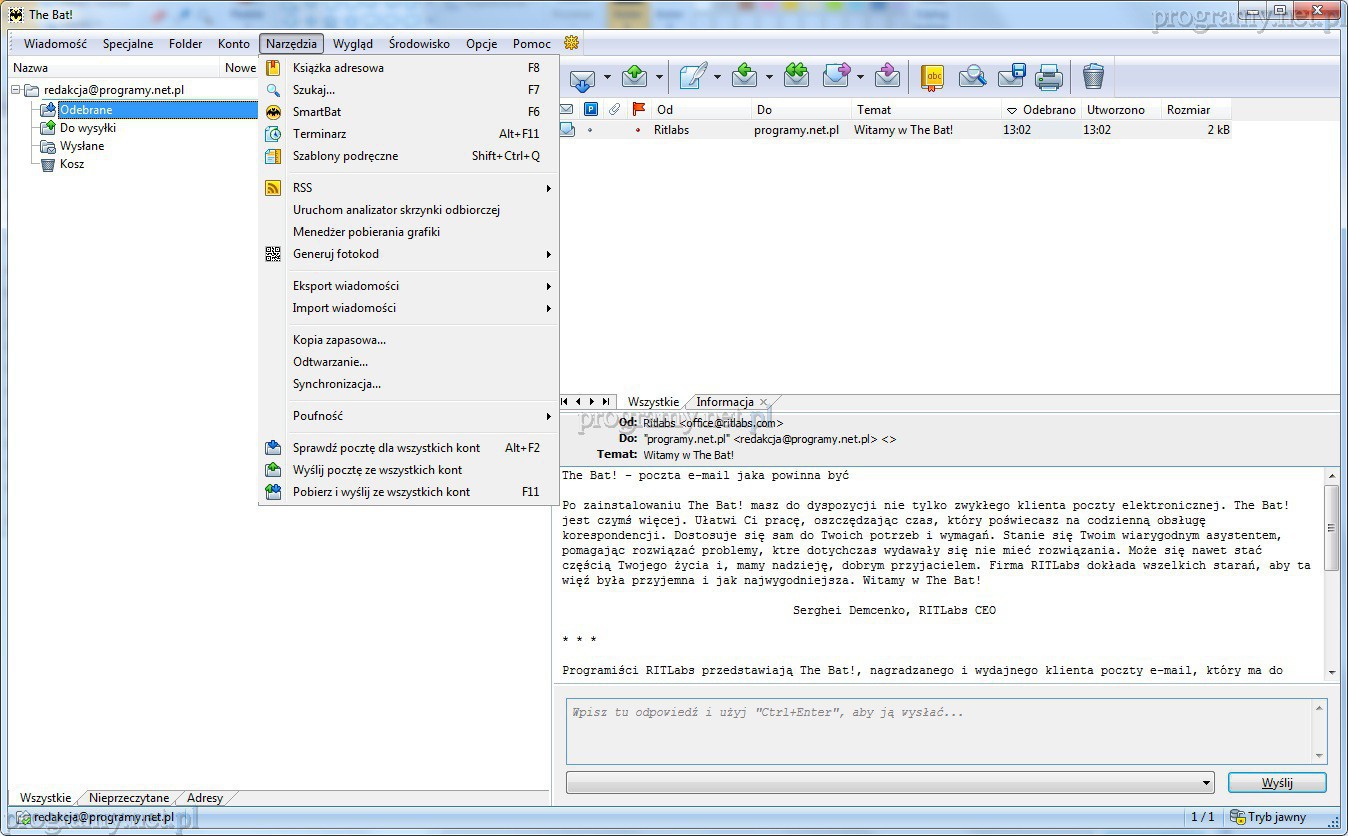
Task: Click the save message floppy envelope icon
Action: 1011,76
